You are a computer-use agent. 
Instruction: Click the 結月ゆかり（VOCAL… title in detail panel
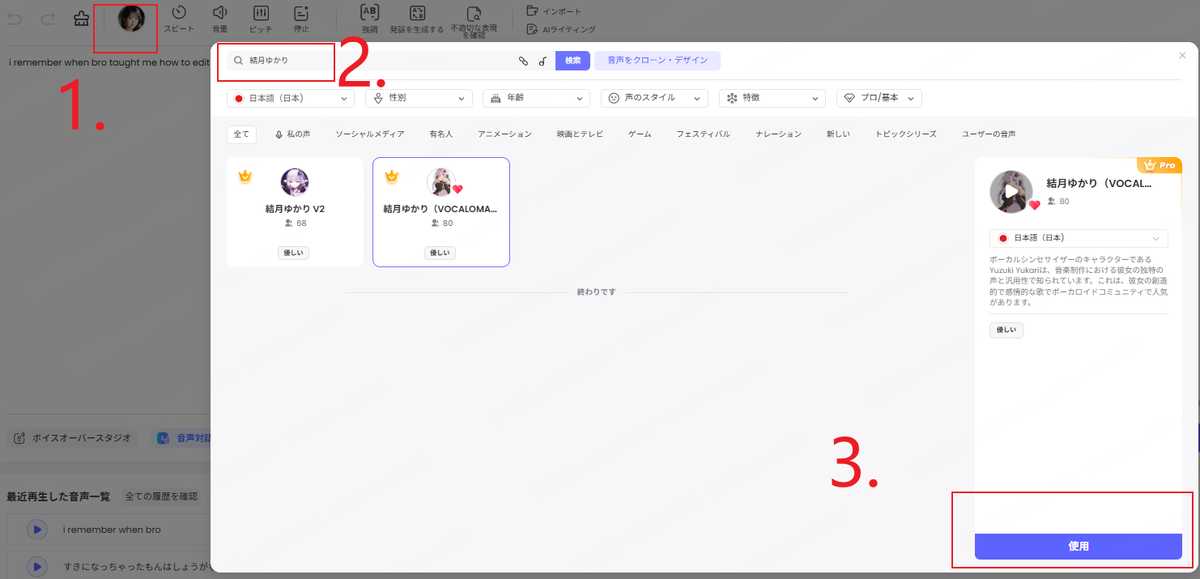click(1099, 184)
